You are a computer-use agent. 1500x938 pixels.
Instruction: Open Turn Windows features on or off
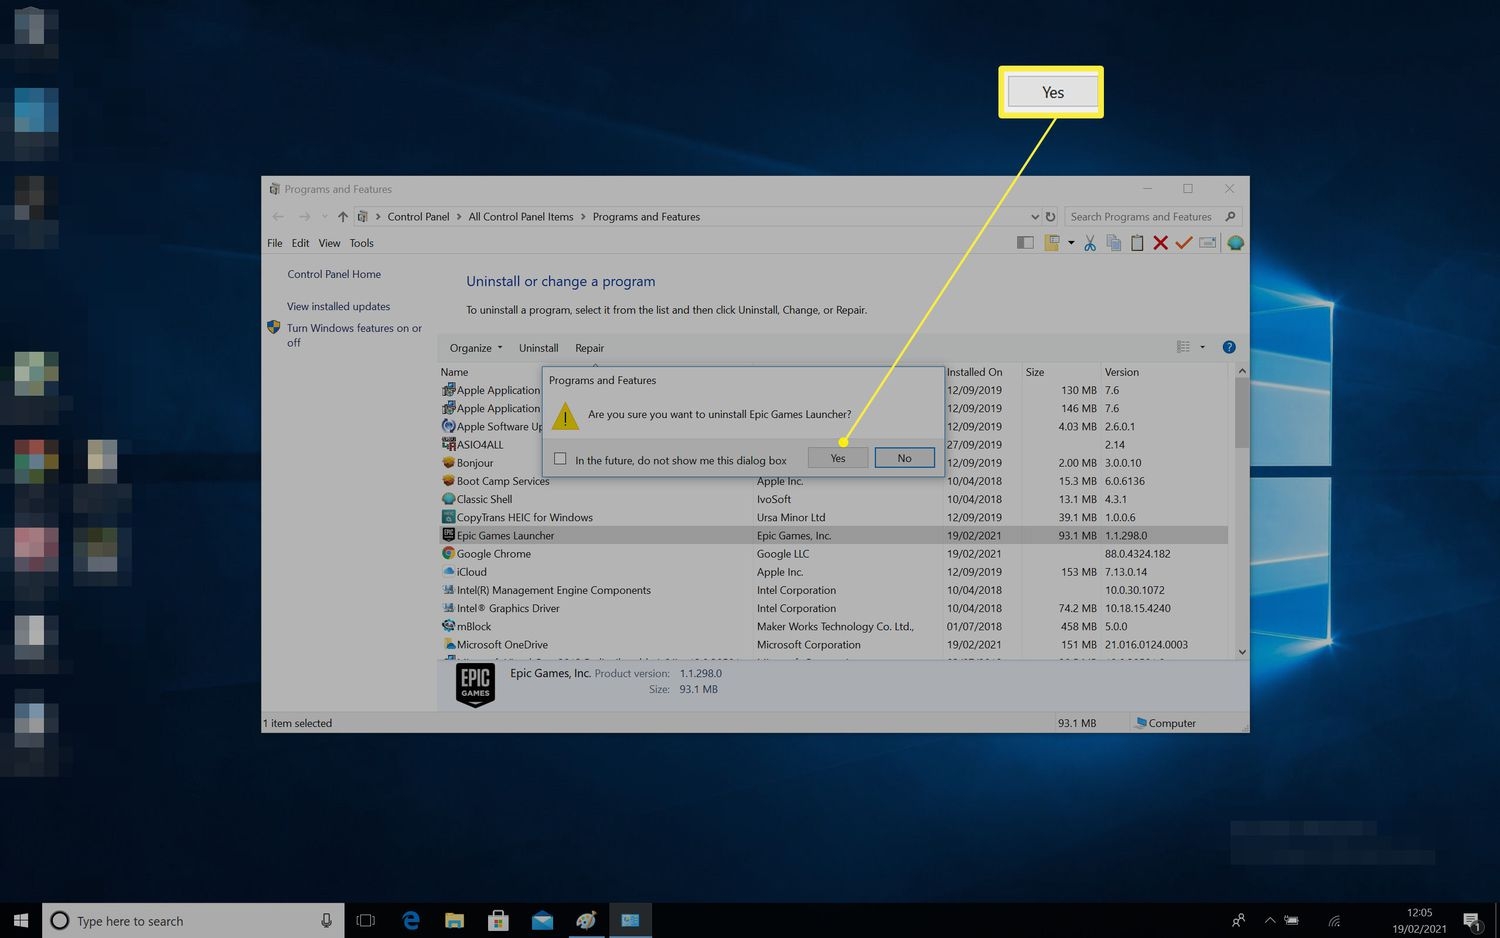pos(354,335)
